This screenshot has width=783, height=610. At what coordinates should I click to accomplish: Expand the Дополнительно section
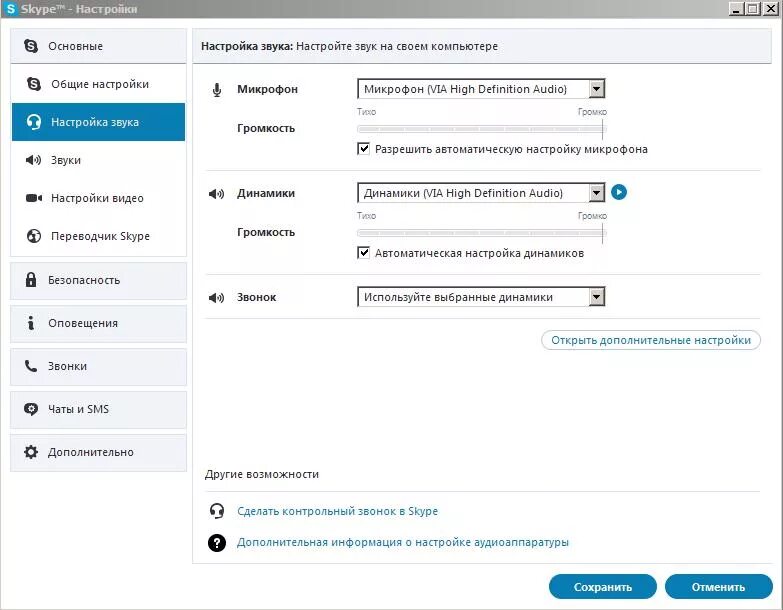(98, 452)
